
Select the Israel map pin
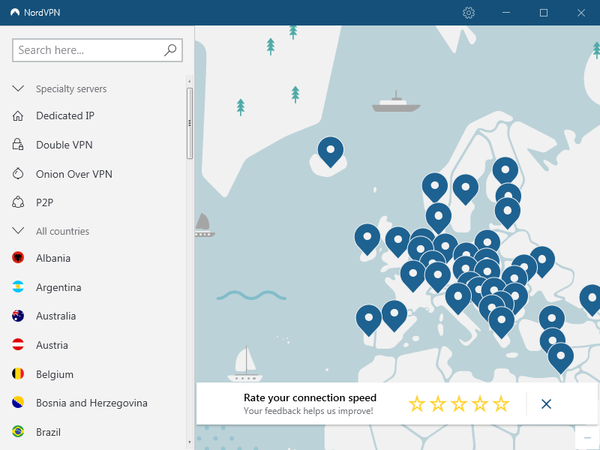pos(561,358)
